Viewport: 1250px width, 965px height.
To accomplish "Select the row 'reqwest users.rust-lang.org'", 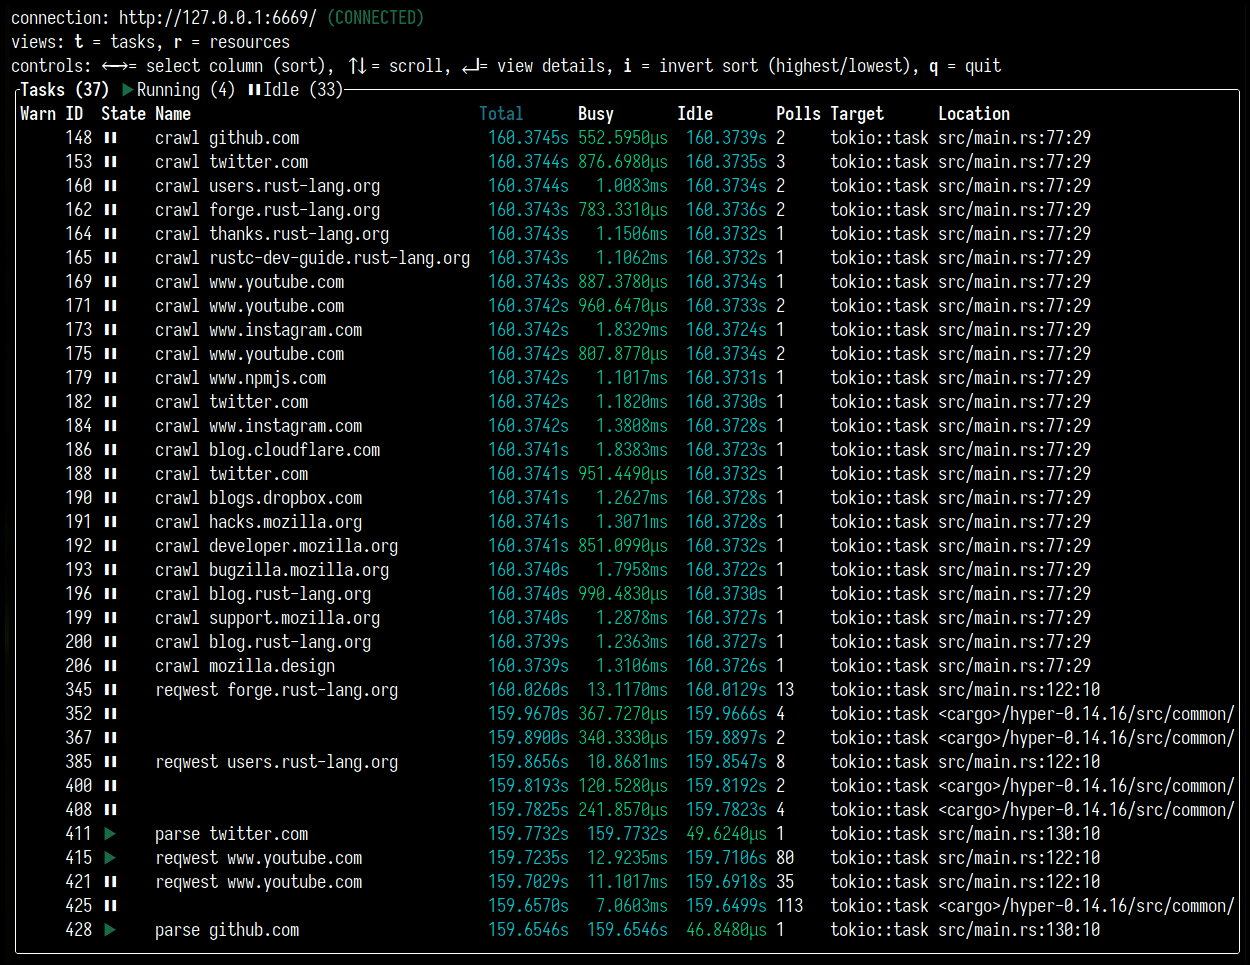I will tap(628, 762).
